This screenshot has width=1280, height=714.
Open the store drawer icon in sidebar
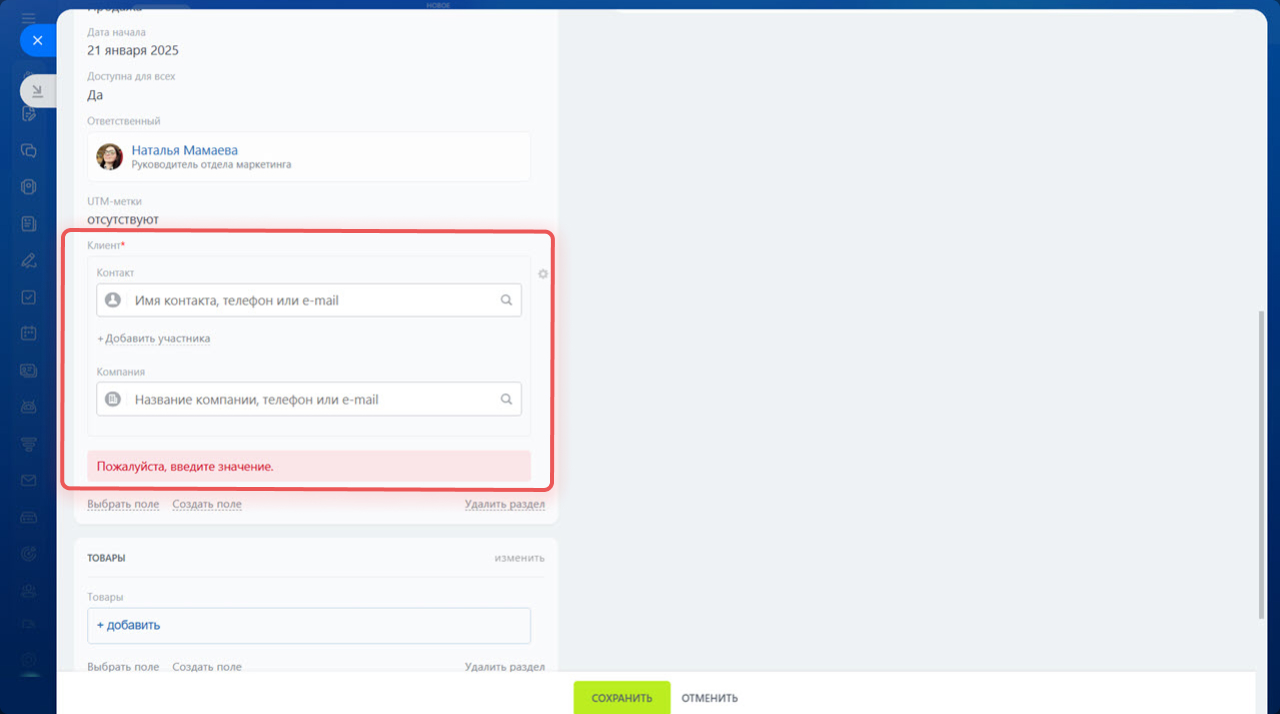[29, 517]
